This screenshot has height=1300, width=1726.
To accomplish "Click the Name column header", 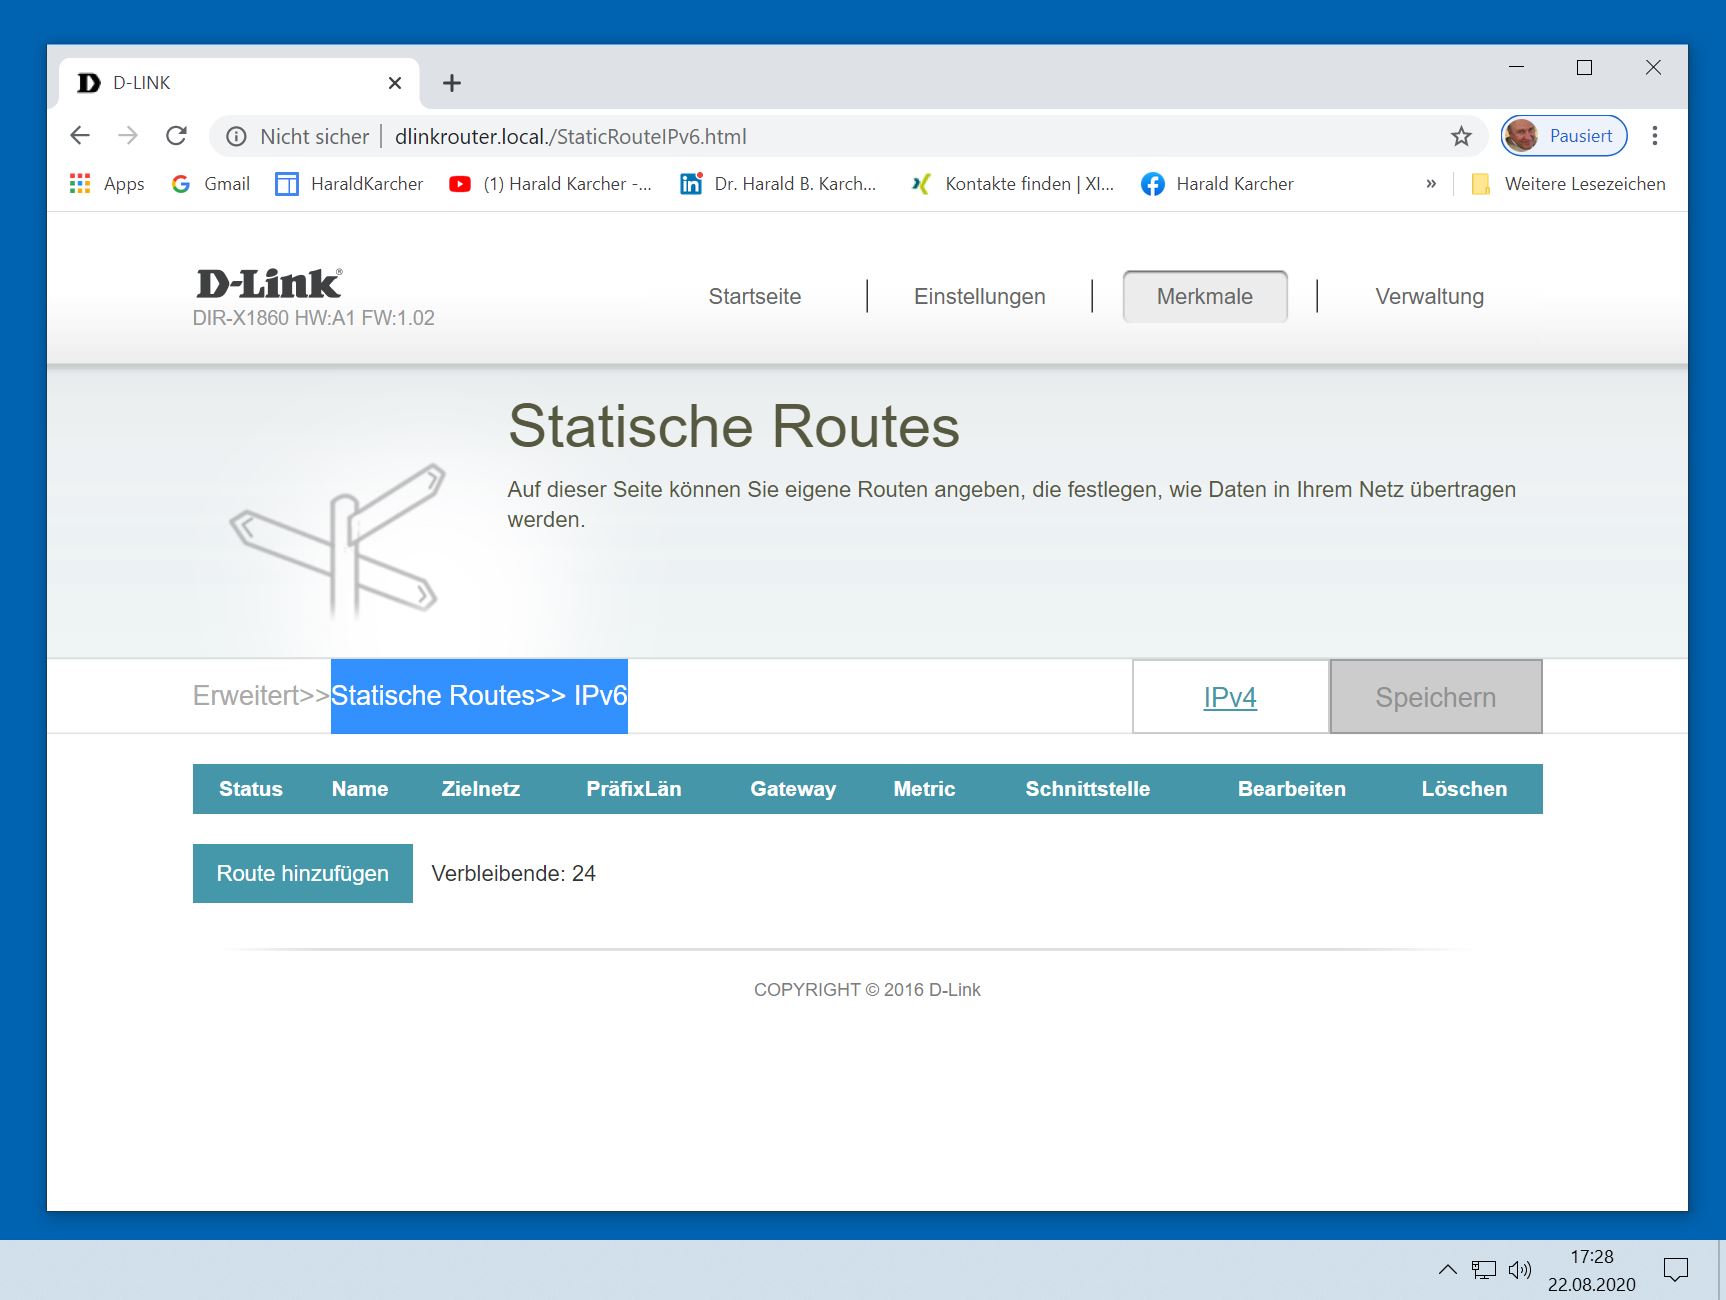I will tap(360, 789).
